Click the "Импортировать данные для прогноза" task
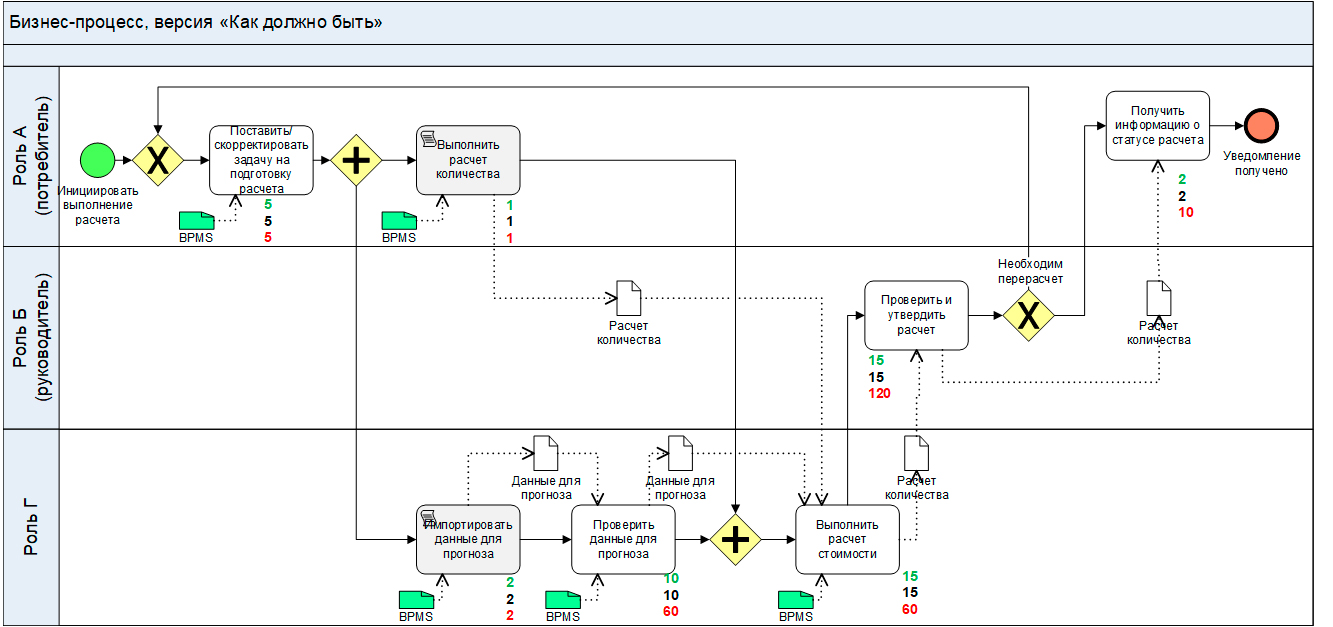This screenshot has width=1333, height=627. [x=468, y=540]
